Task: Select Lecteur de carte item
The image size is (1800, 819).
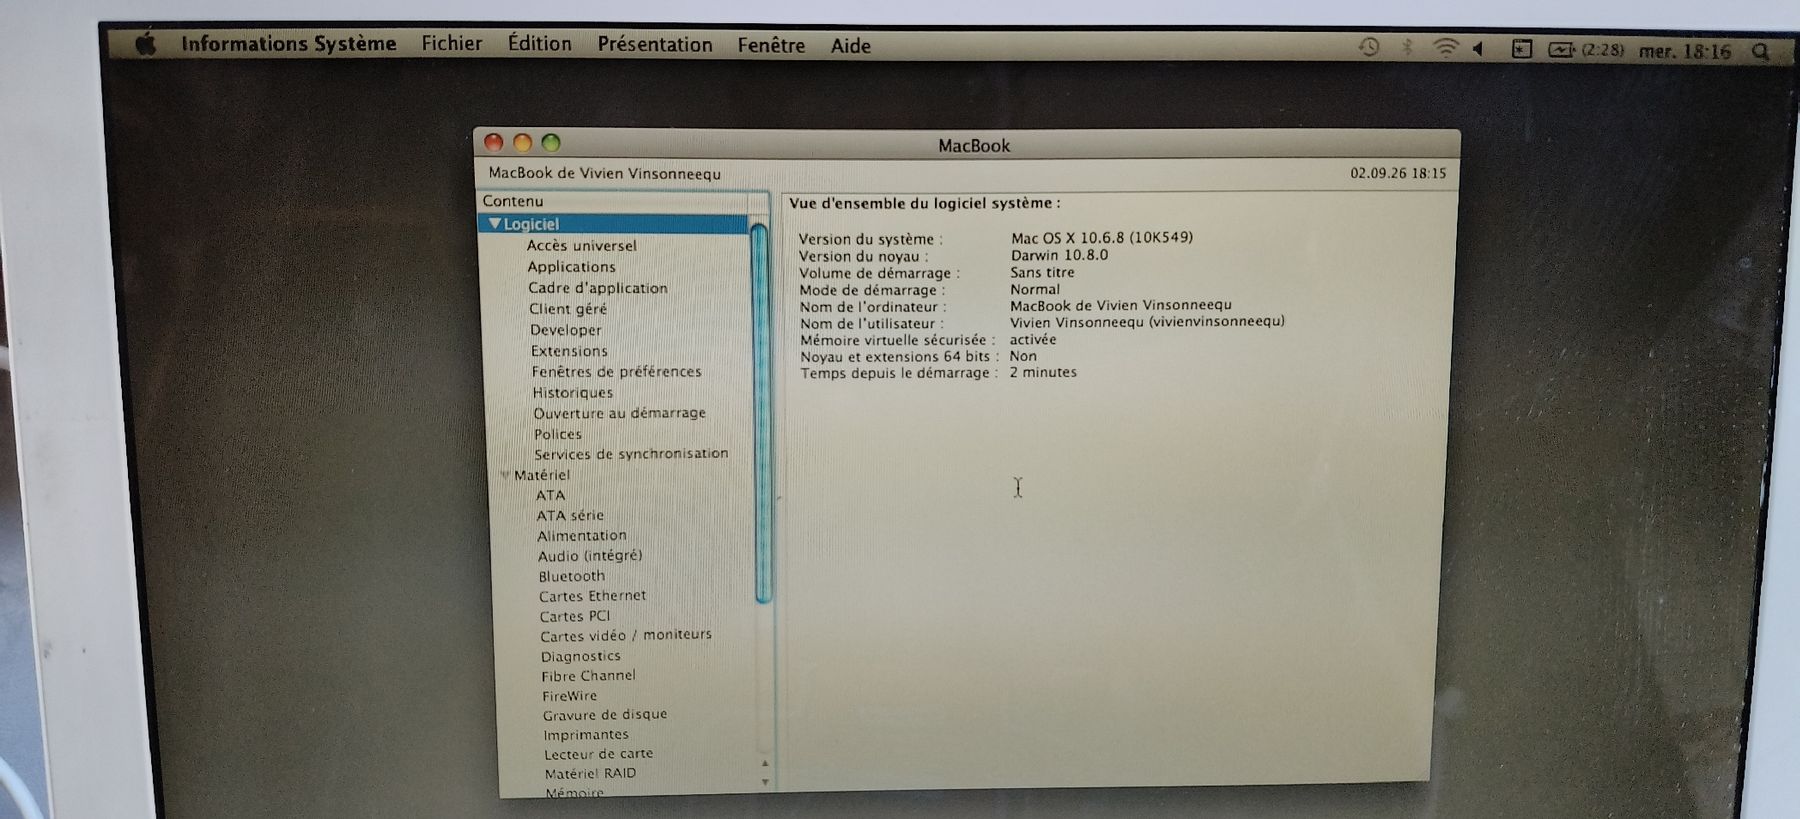Action: (x=599, y=754)
